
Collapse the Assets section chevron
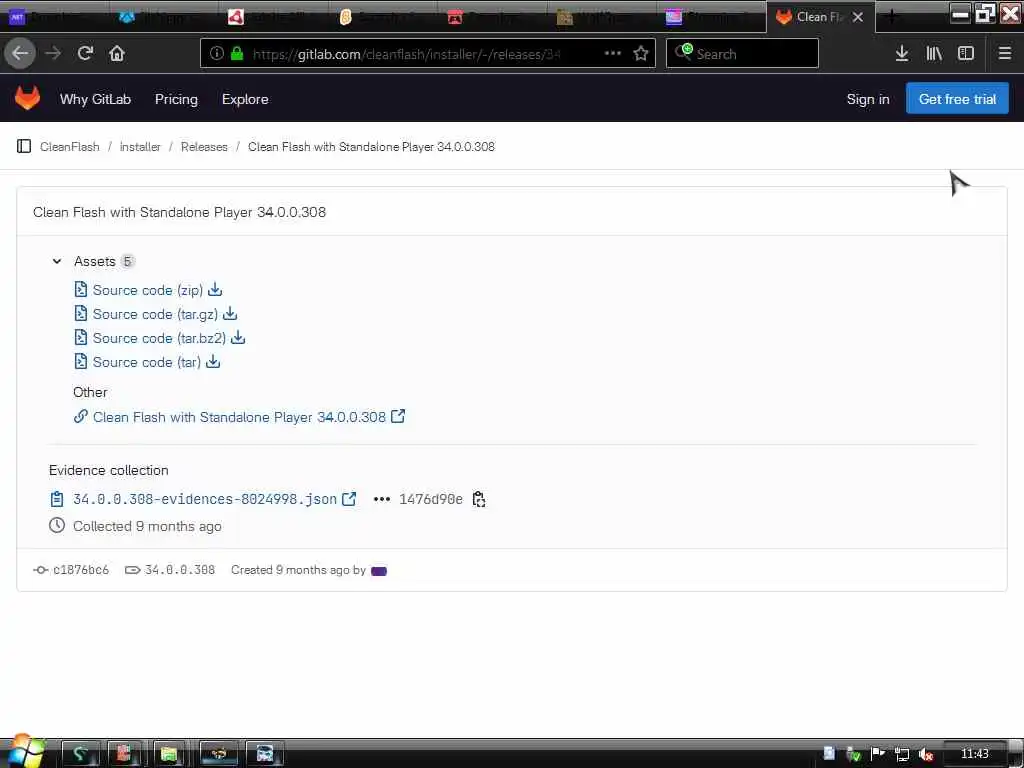[57, 261]
